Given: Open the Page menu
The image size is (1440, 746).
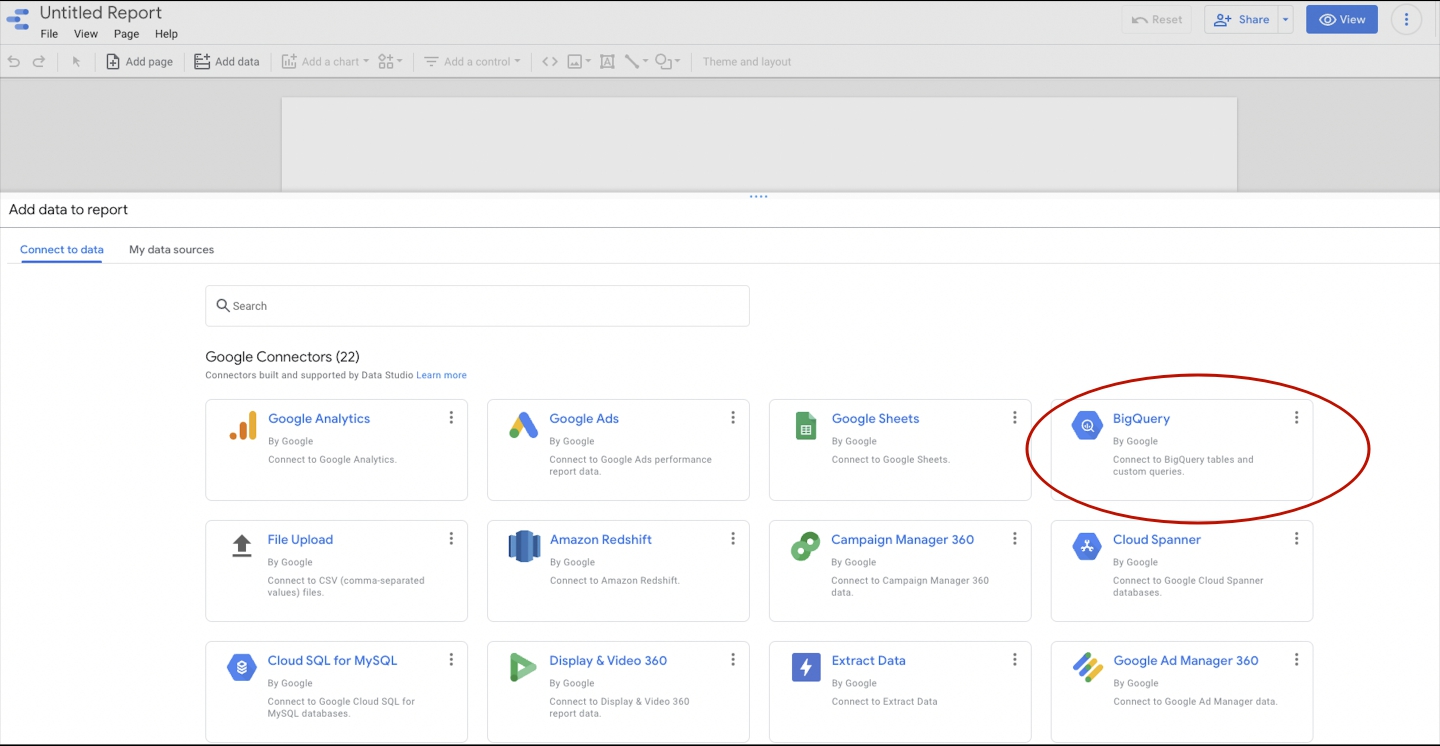Looking at the screenshot, I should point(126,34).
